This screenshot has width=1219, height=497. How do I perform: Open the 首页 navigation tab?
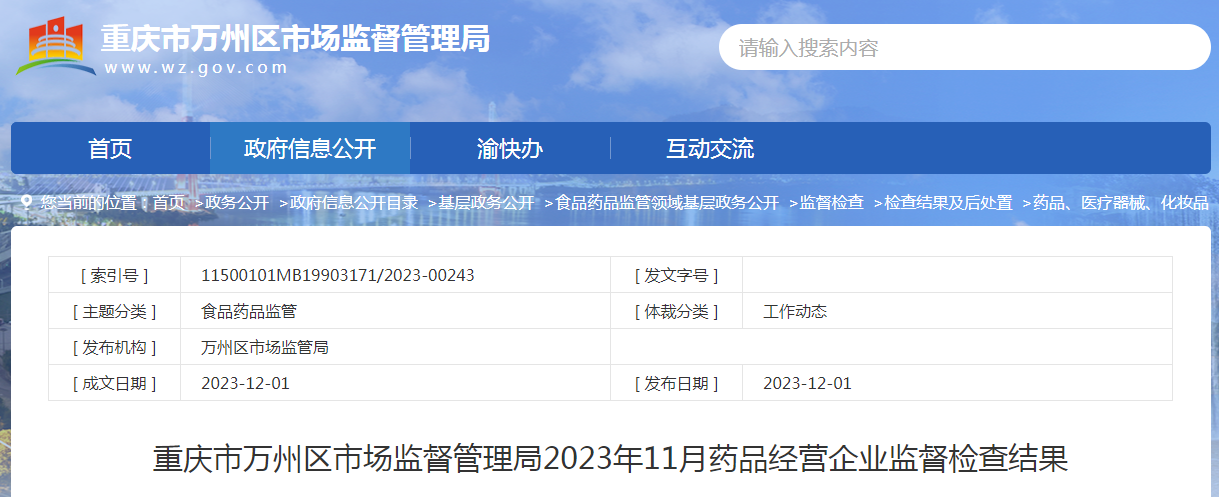point(110,149)
